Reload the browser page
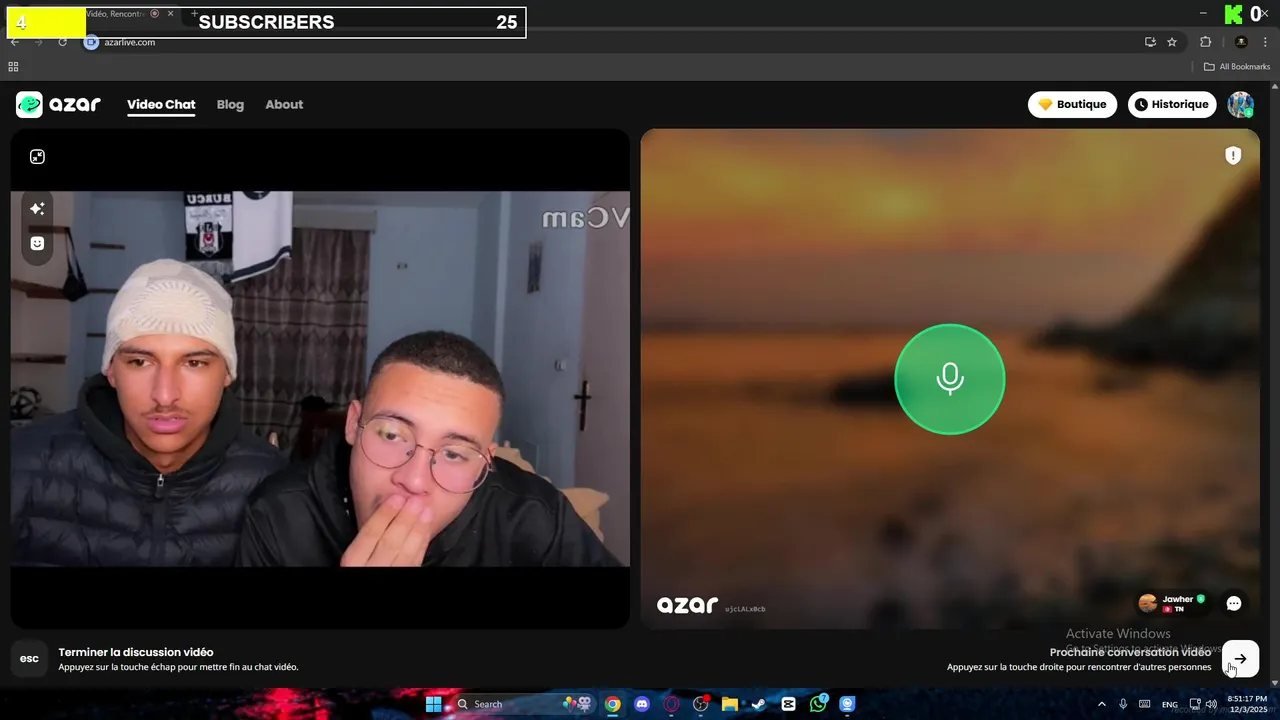The height and width of the screenshot is (720, 1280). 62,42
